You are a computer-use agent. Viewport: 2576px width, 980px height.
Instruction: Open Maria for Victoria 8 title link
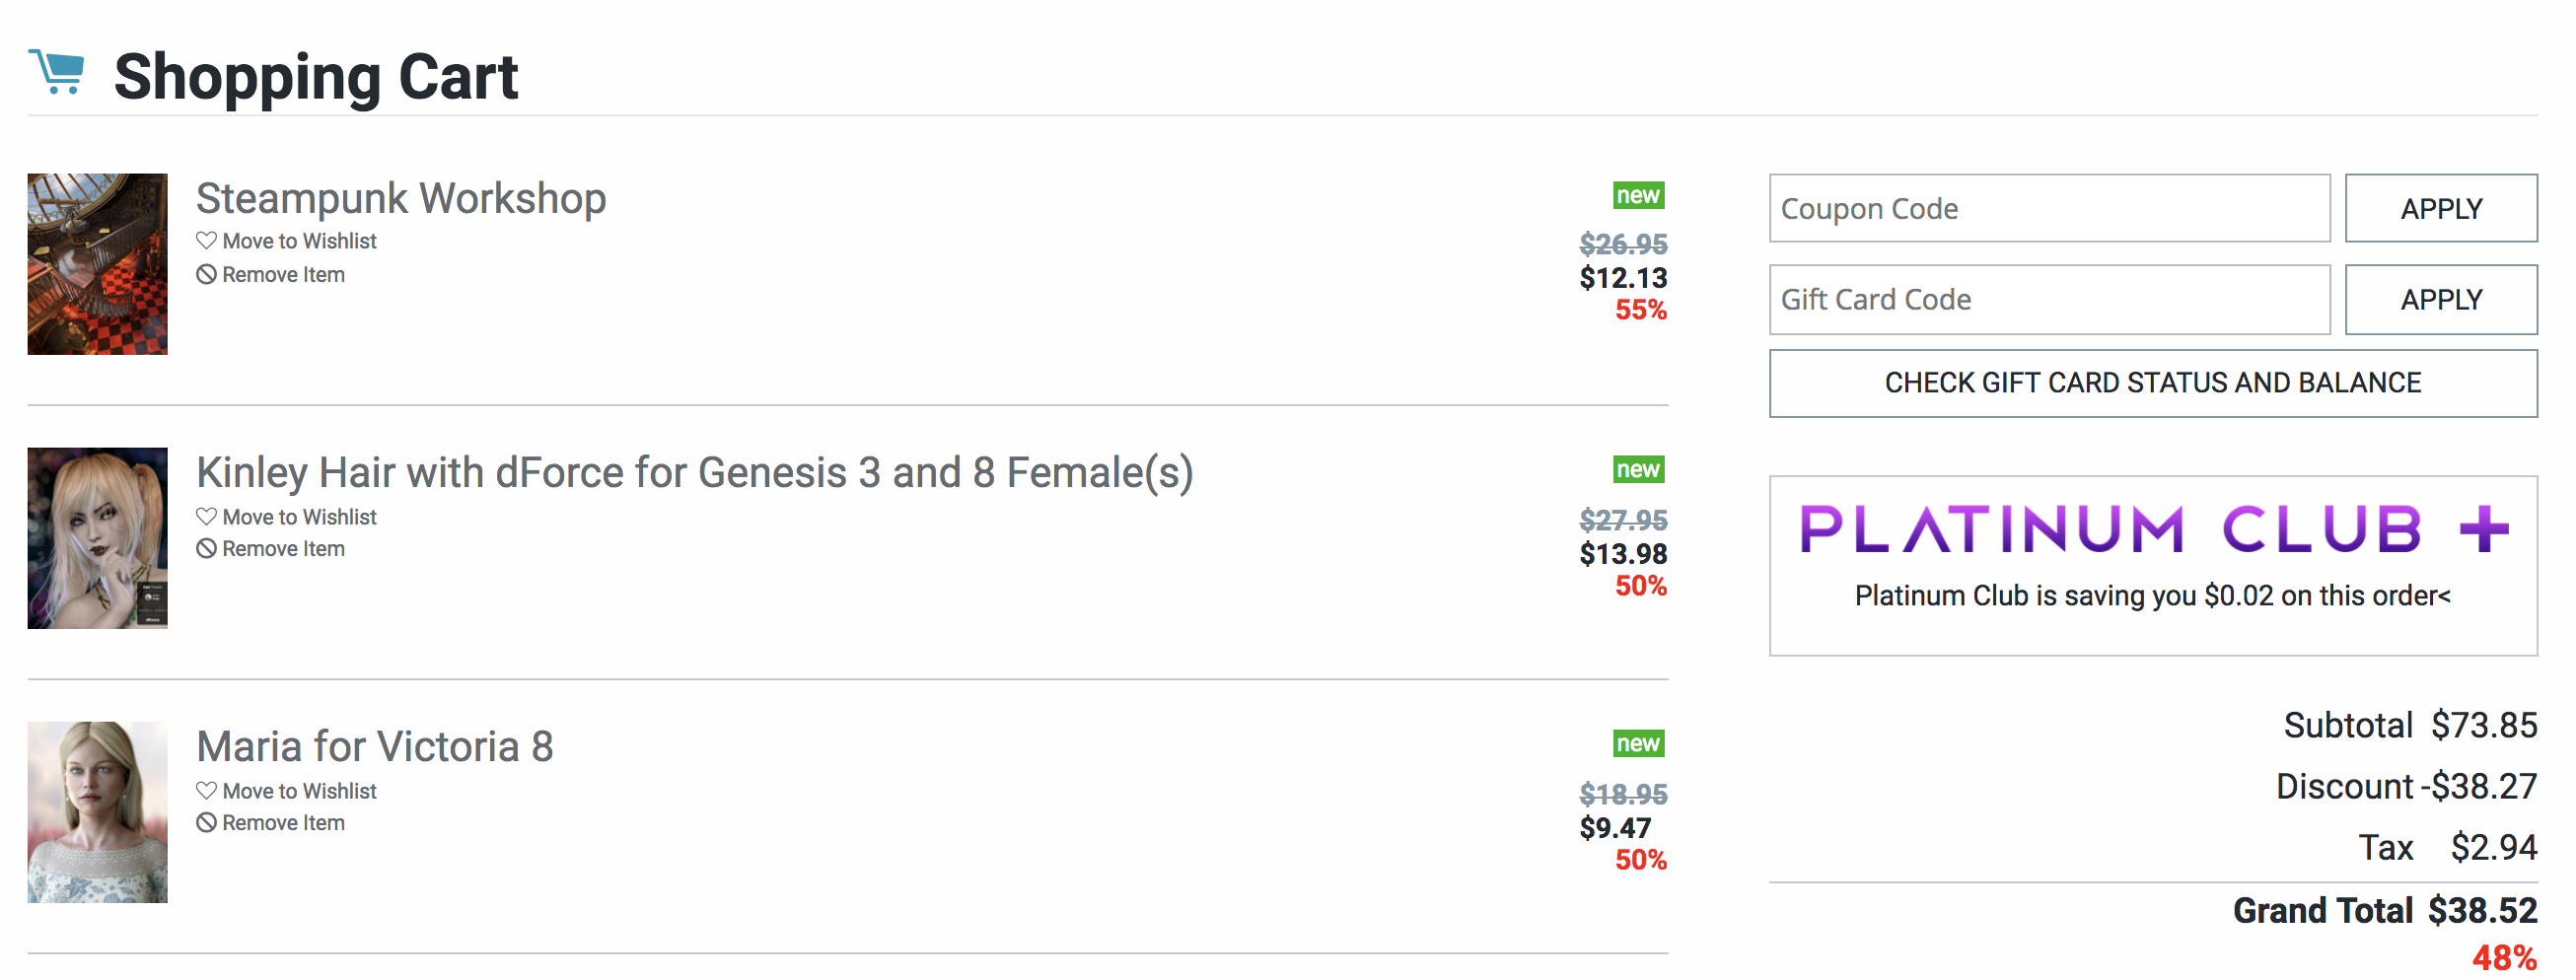pyautogui.click(x=374, y=747)
